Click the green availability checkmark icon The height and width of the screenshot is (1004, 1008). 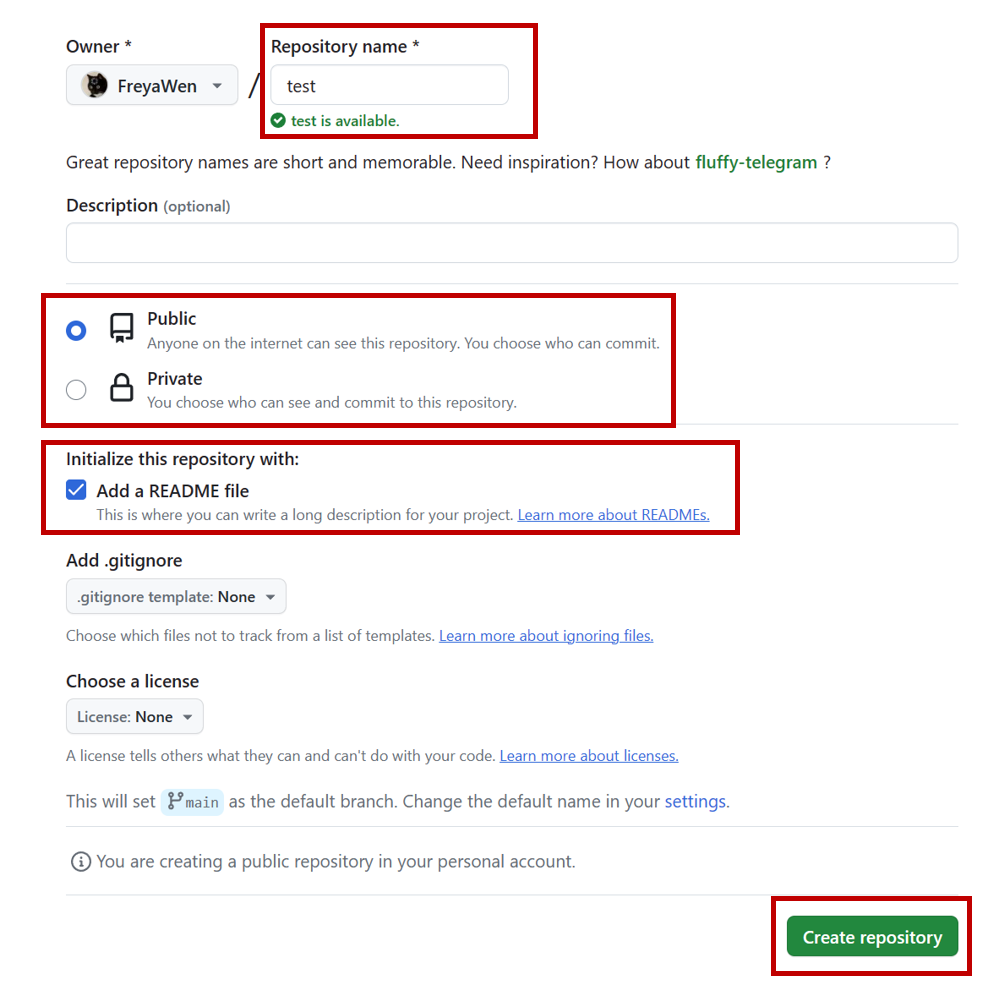coord(278,121)
